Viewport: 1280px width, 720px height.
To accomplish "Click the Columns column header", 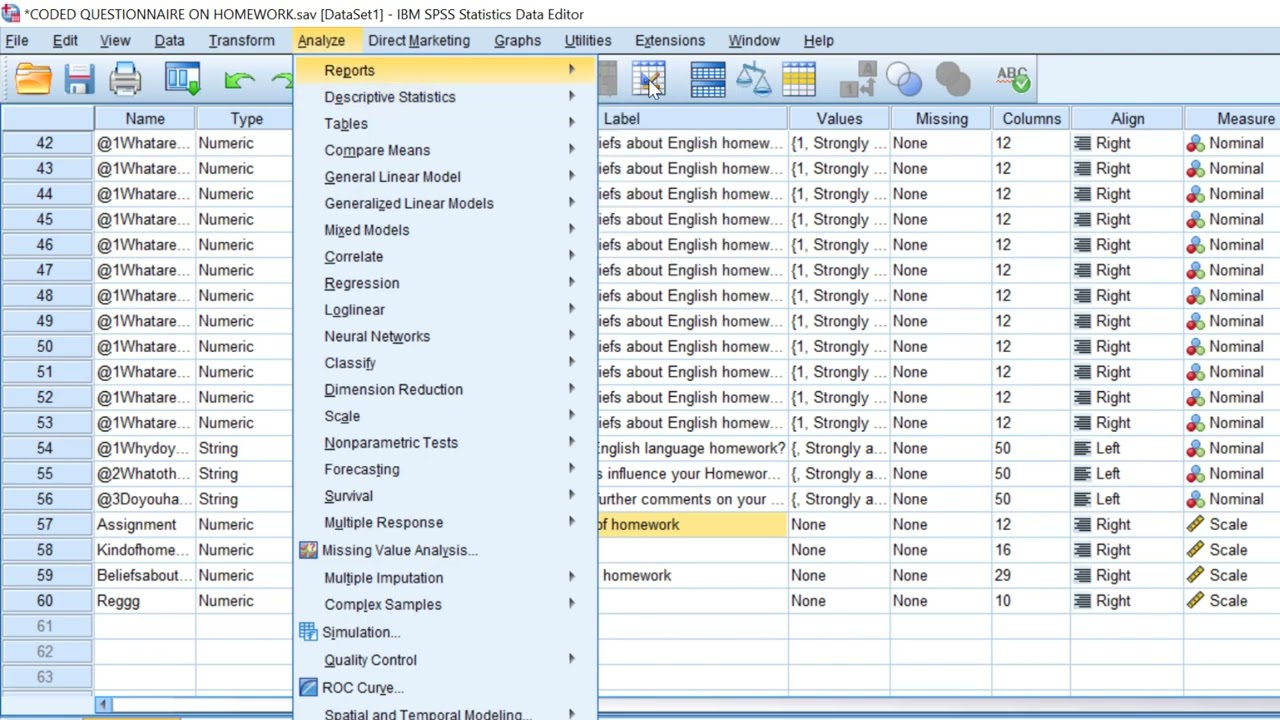I will click(1031, 119).
